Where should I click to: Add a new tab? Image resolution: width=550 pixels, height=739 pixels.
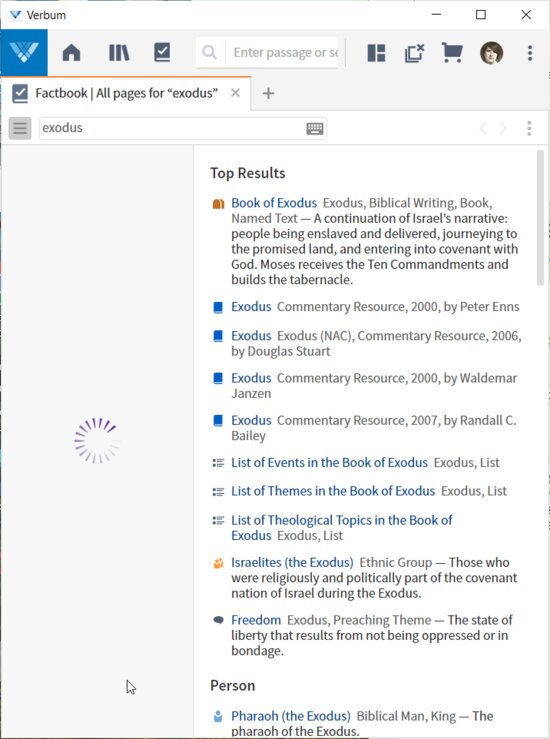tap(268, 93)
